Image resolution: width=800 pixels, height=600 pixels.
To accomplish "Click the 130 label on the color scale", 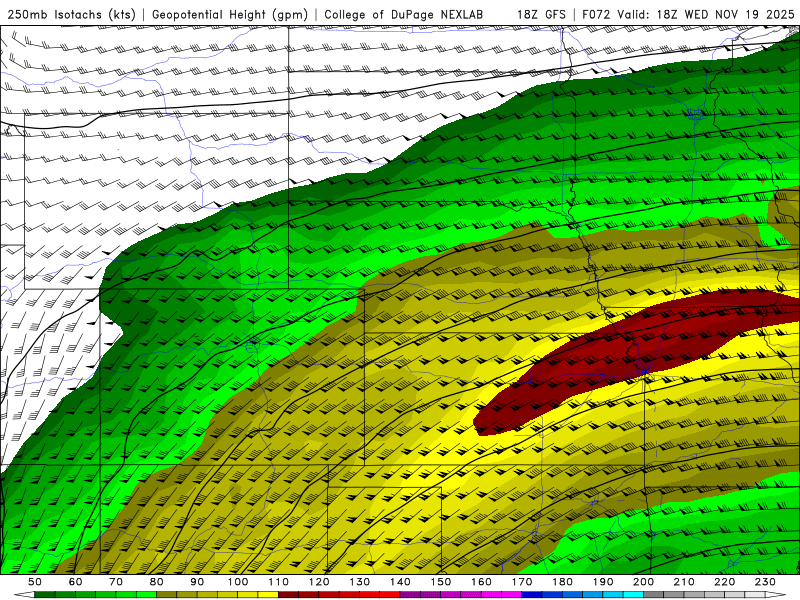I will pos(360,582).
